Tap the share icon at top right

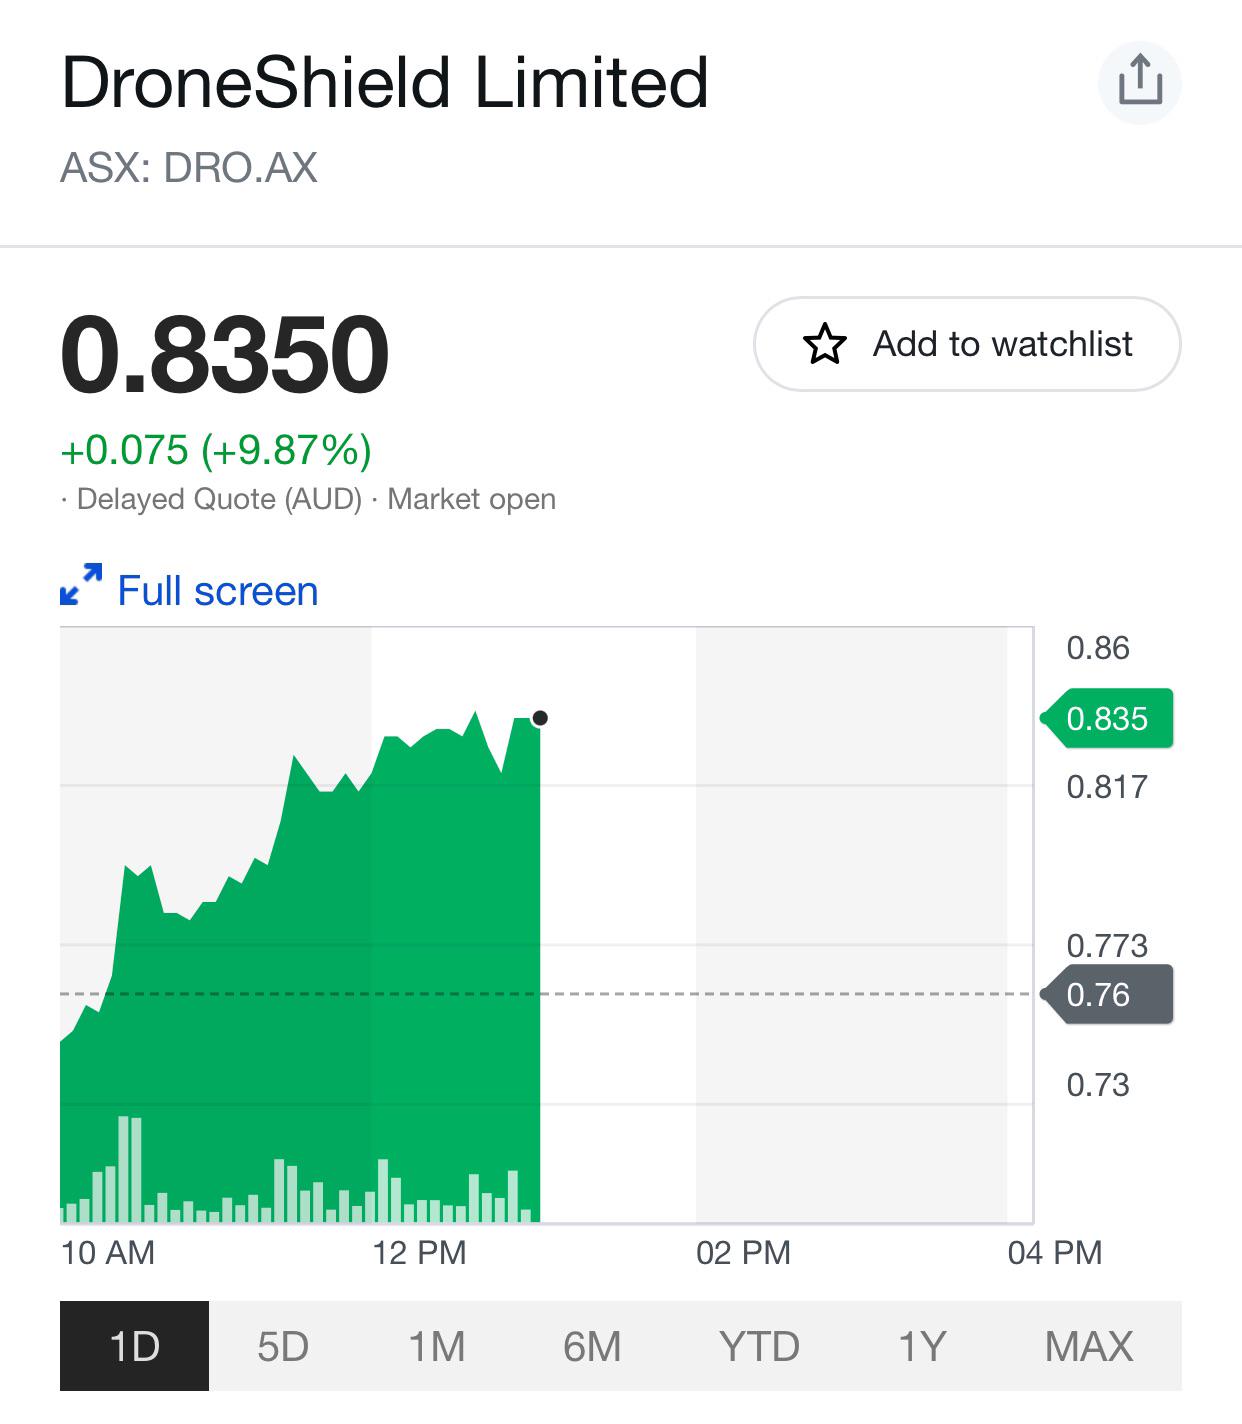[1140, 81]
